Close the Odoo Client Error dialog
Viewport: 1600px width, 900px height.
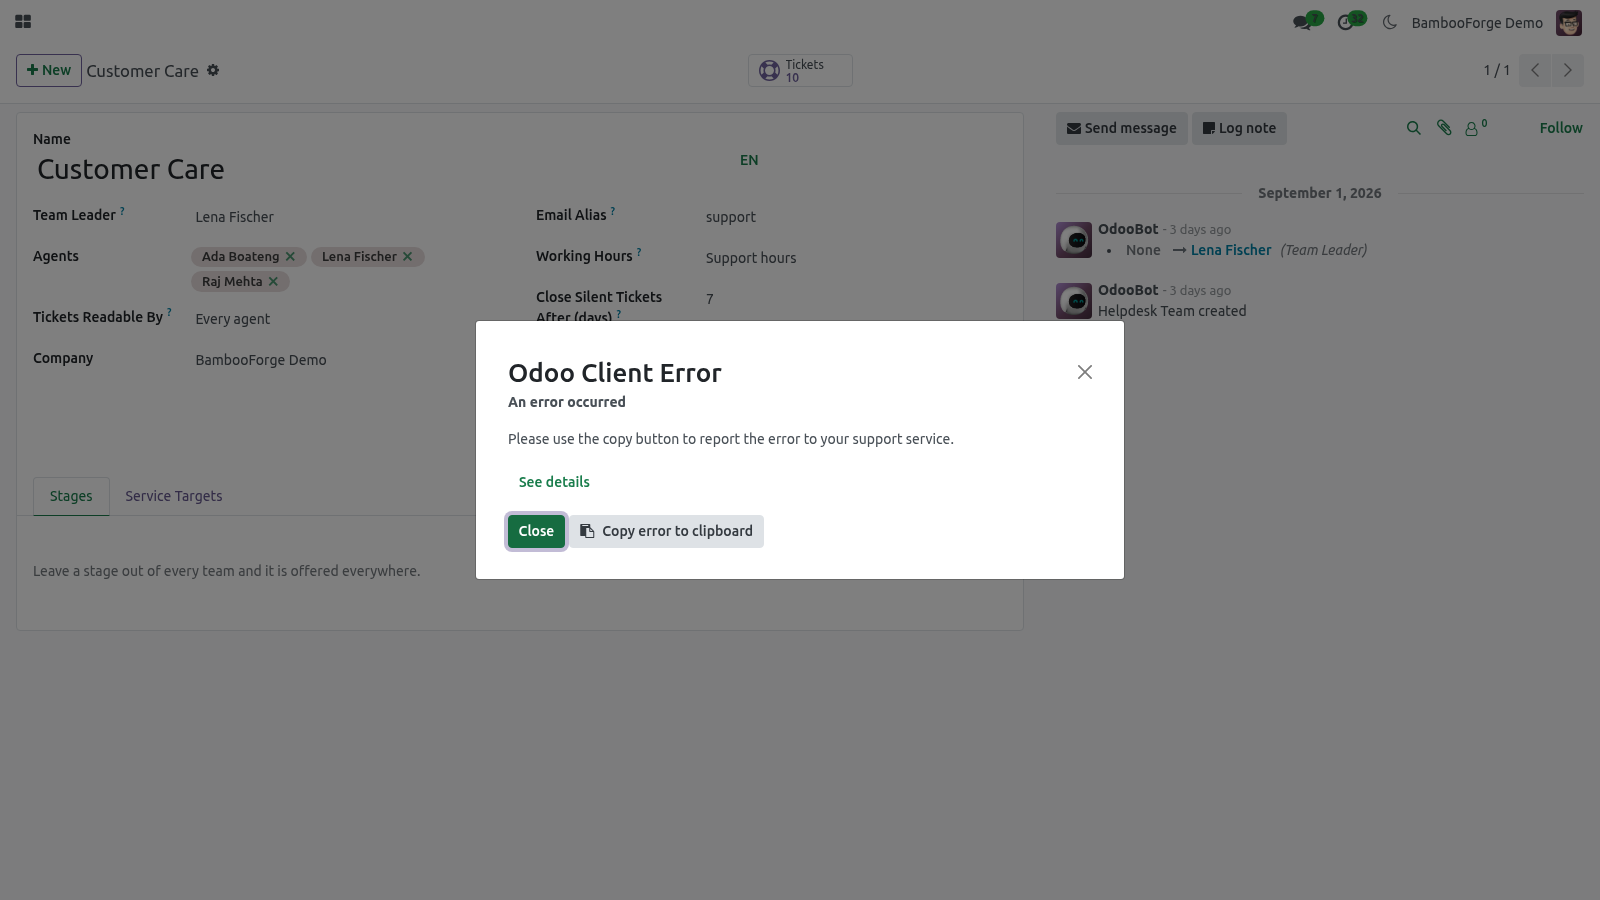click(x=536, y=531)
